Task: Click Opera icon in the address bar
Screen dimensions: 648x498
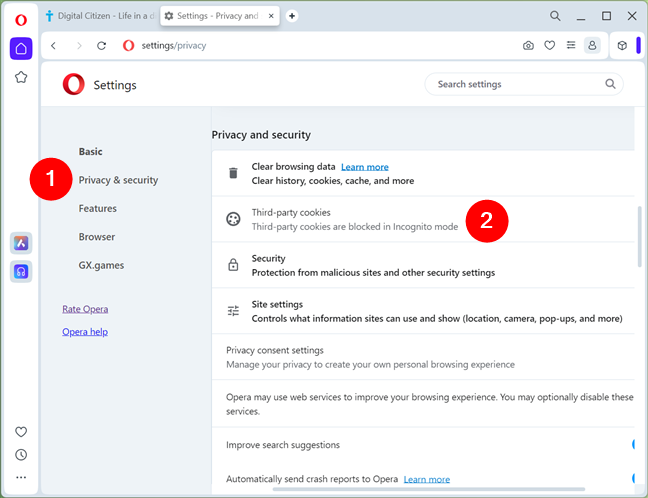Action: [129, 45]
